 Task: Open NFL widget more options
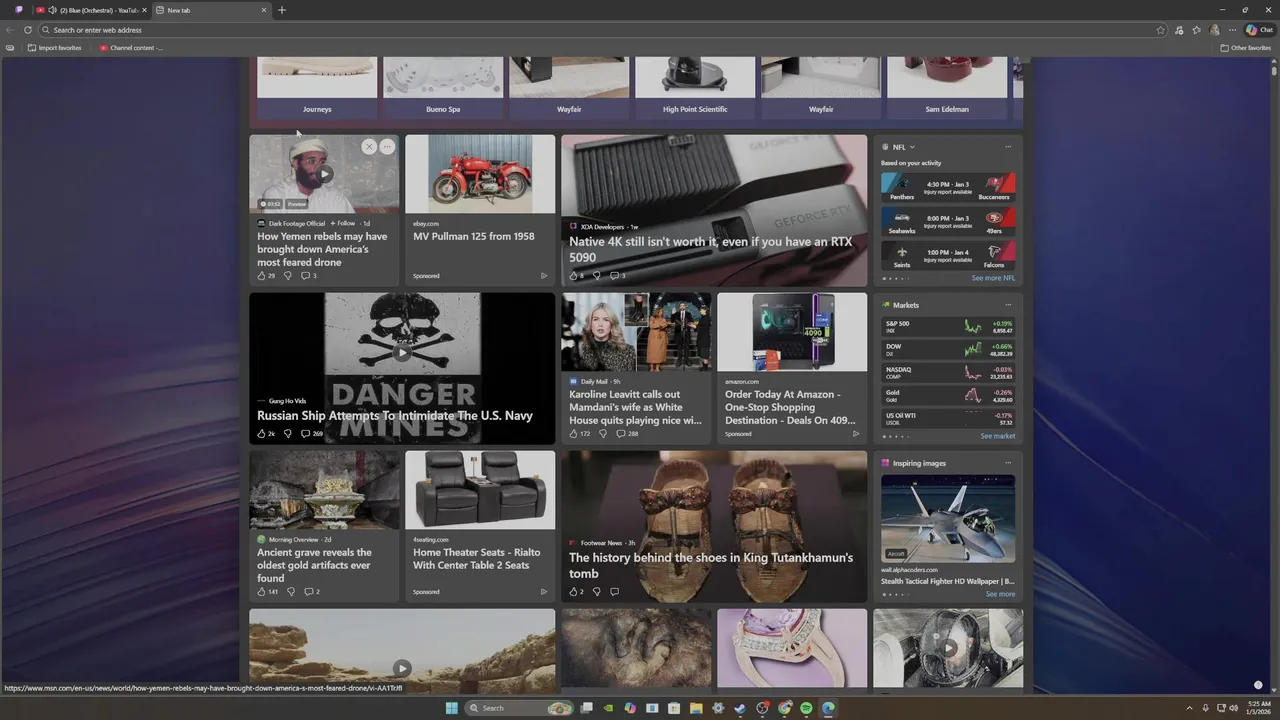(x=1008, y=147)
